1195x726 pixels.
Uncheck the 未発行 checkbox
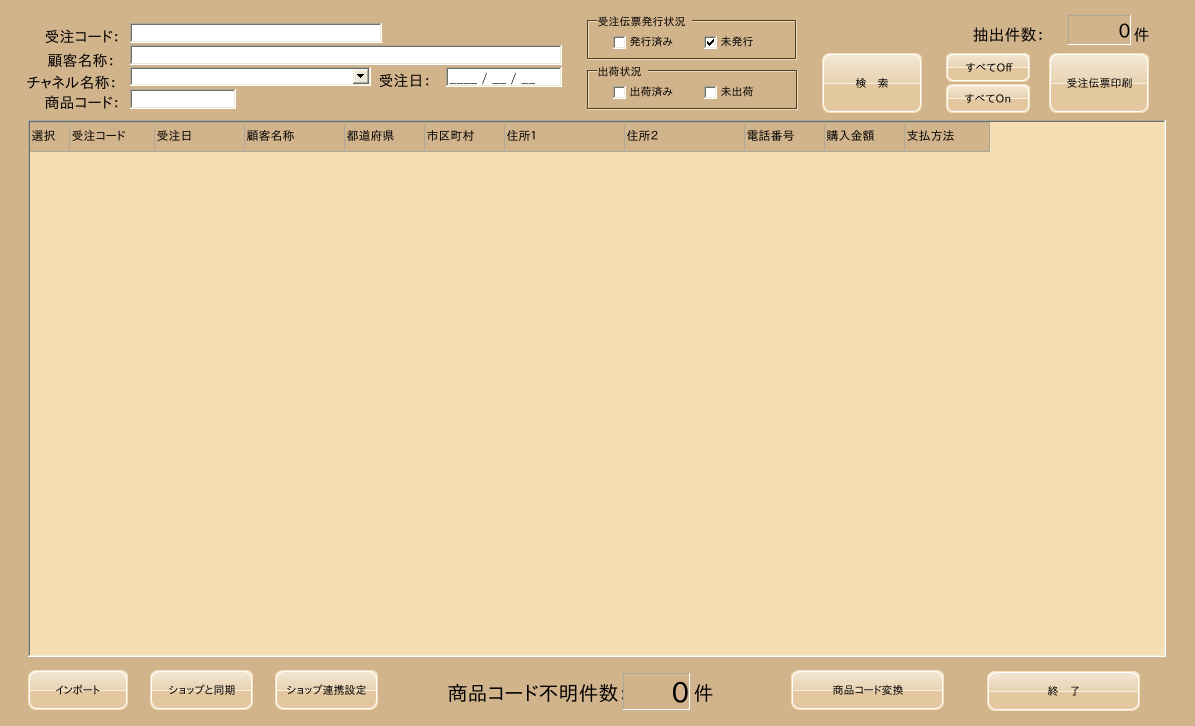710,43
